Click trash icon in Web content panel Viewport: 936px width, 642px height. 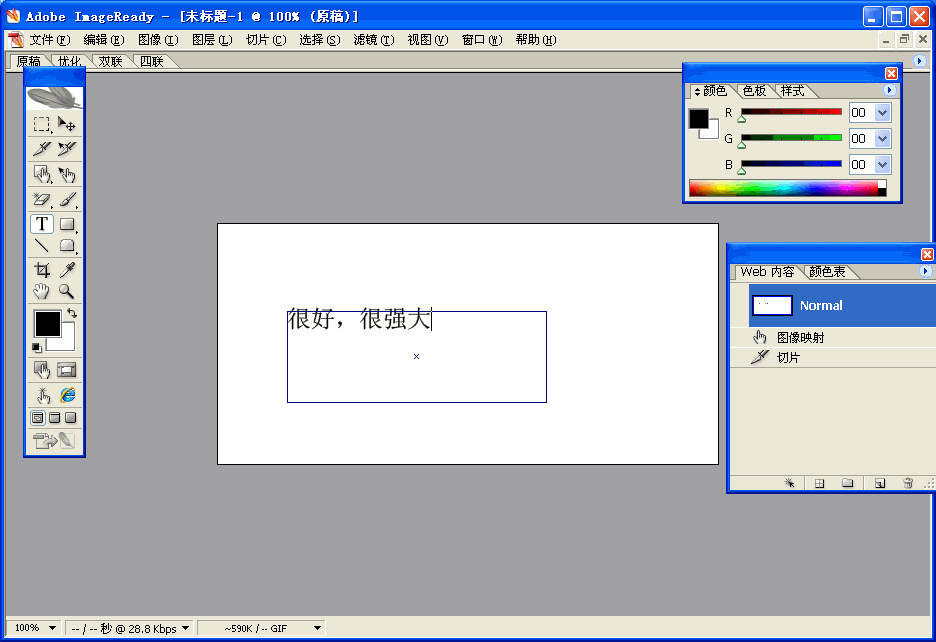tap(908, 483)
